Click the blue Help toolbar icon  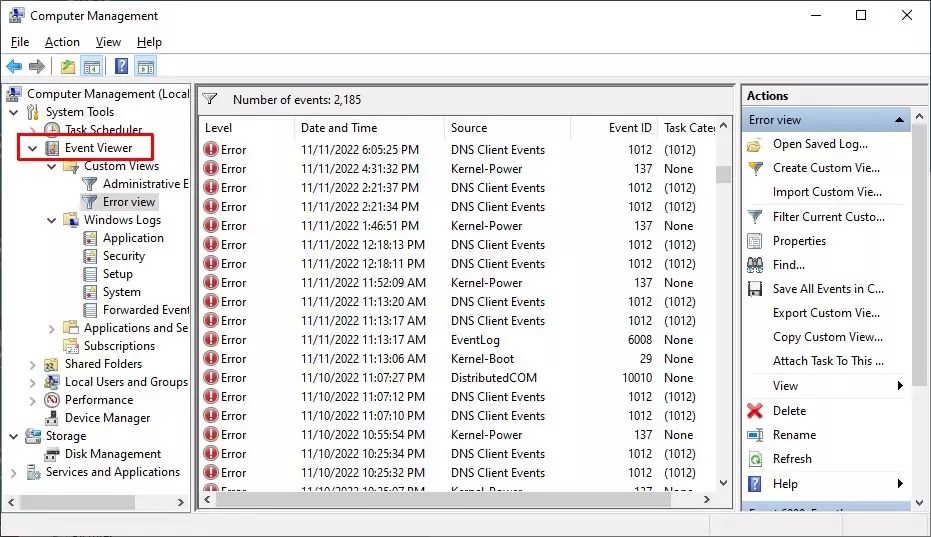coord(122,67)
